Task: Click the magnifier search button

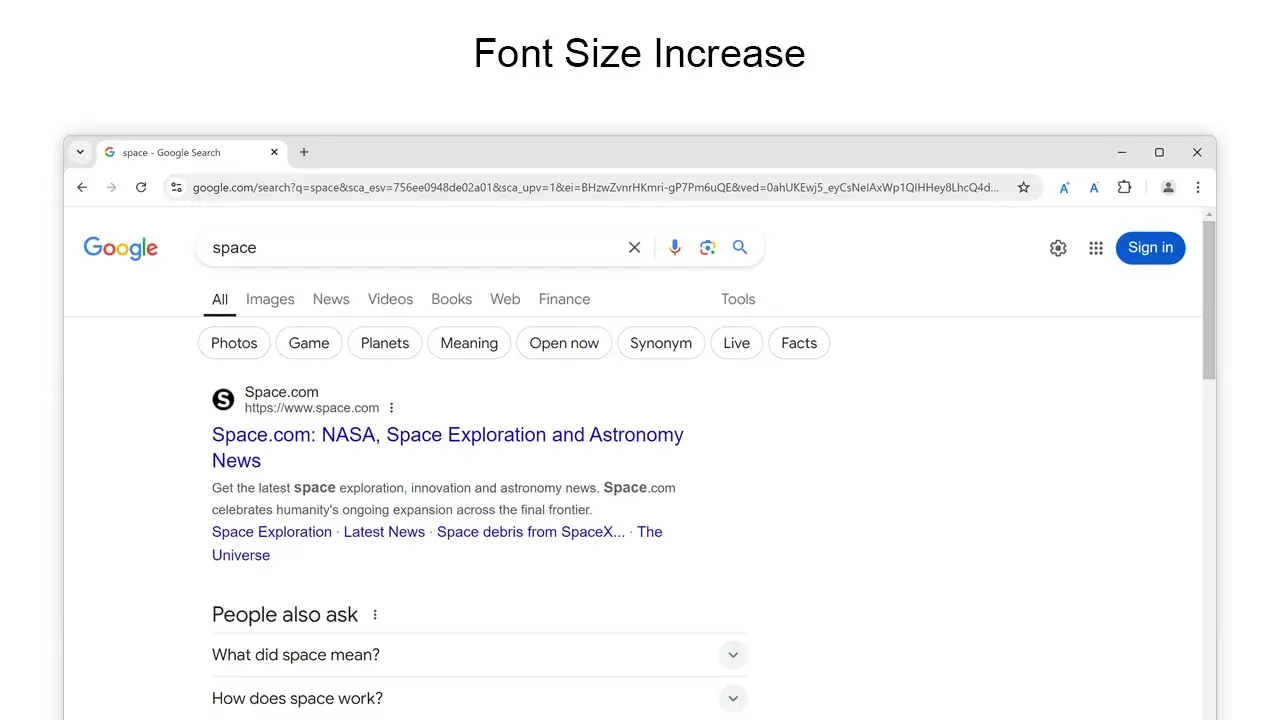Action: click(x=740, y=247)
